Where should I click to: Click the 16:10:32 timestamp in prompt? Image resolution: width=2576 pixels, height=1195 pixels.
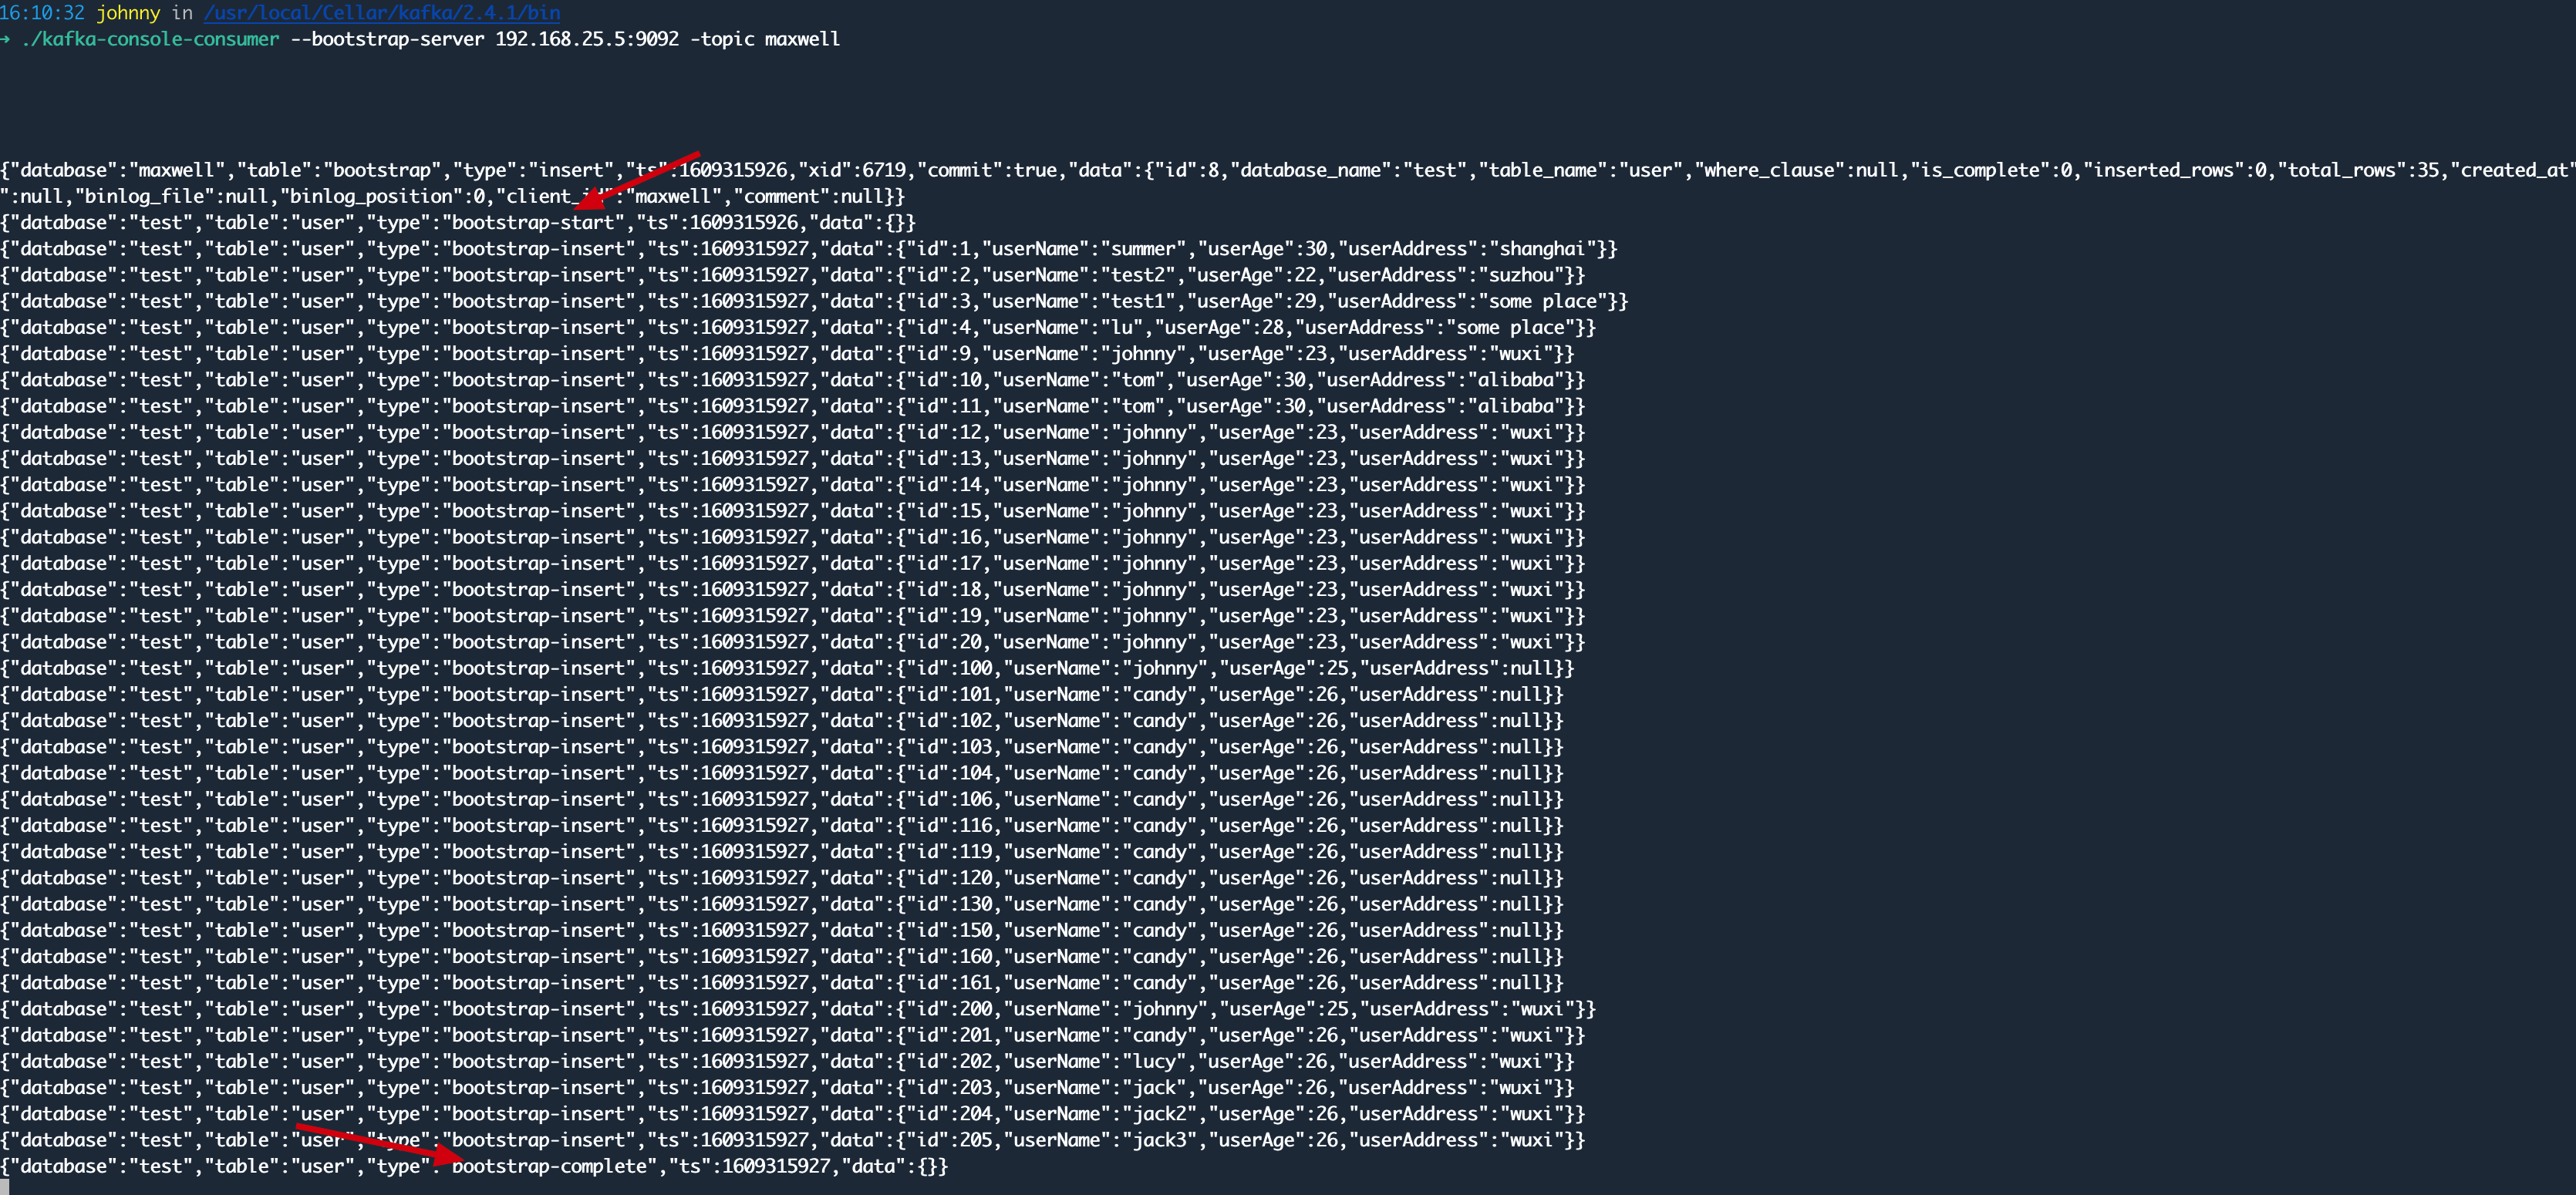42,13
